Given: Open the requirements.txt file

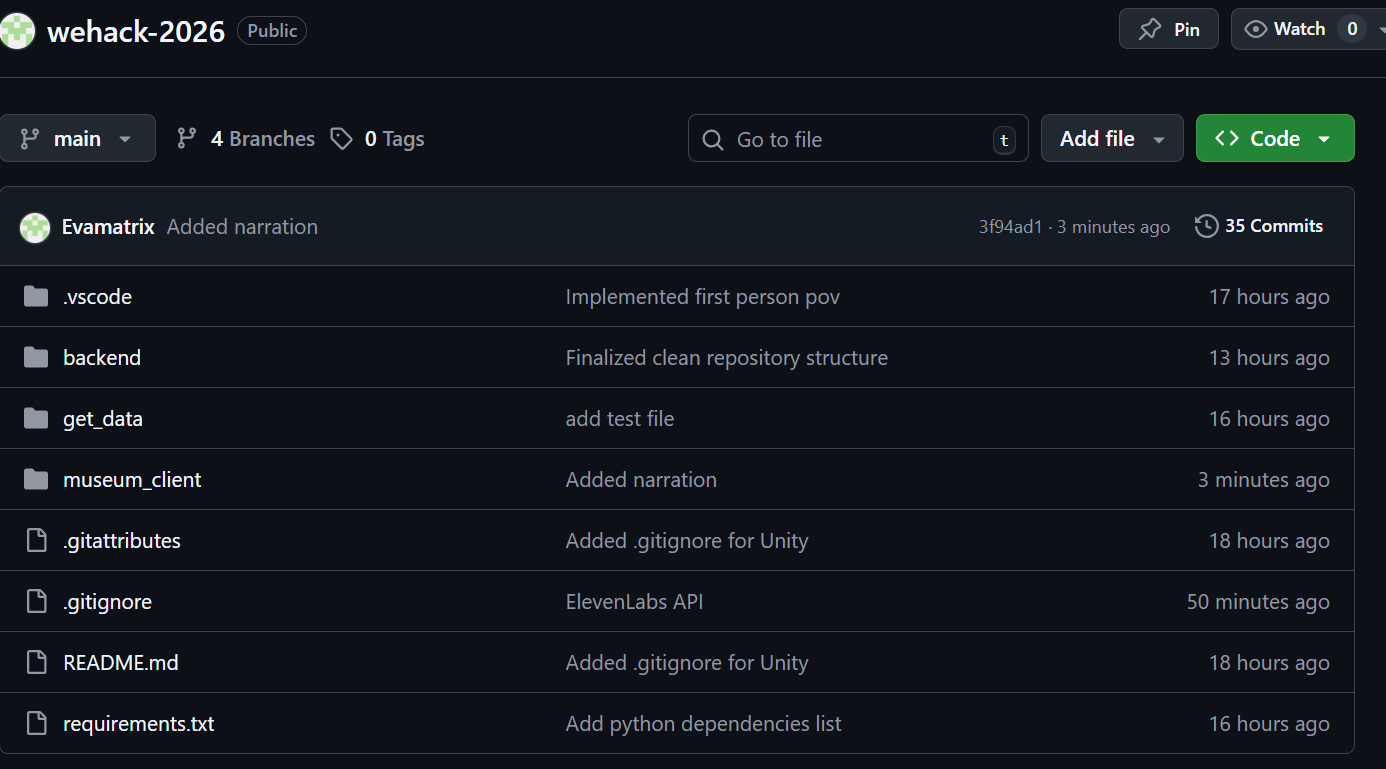Looking at the screenshot, I should pos(138,724).
